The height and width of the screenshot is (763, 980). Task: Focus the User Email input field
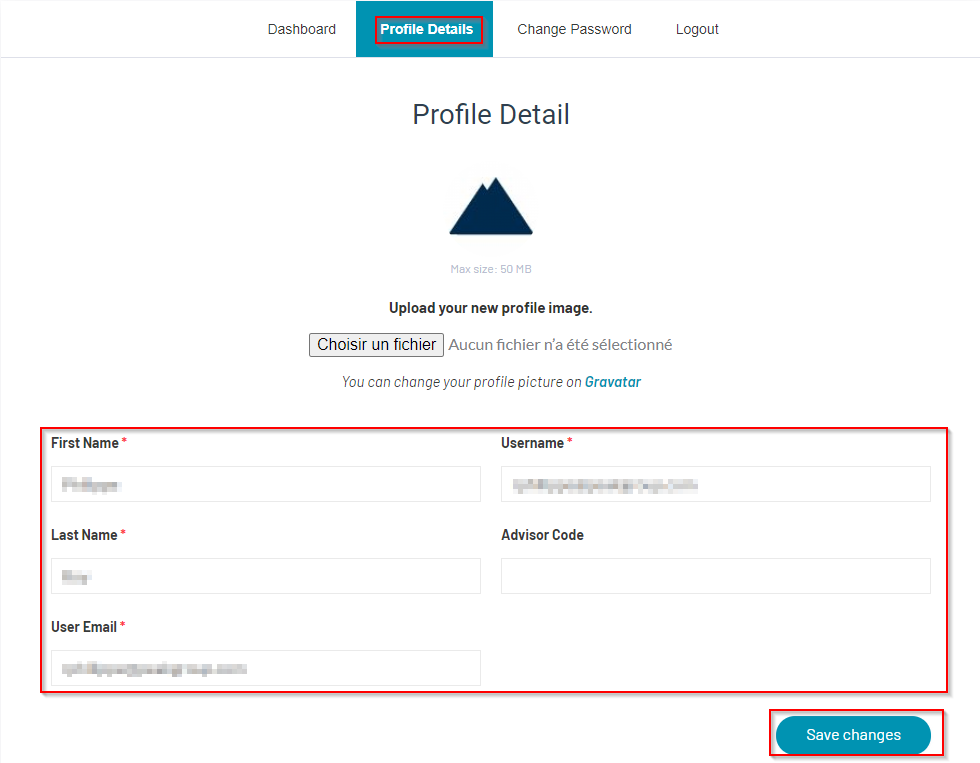coord(265,668)
